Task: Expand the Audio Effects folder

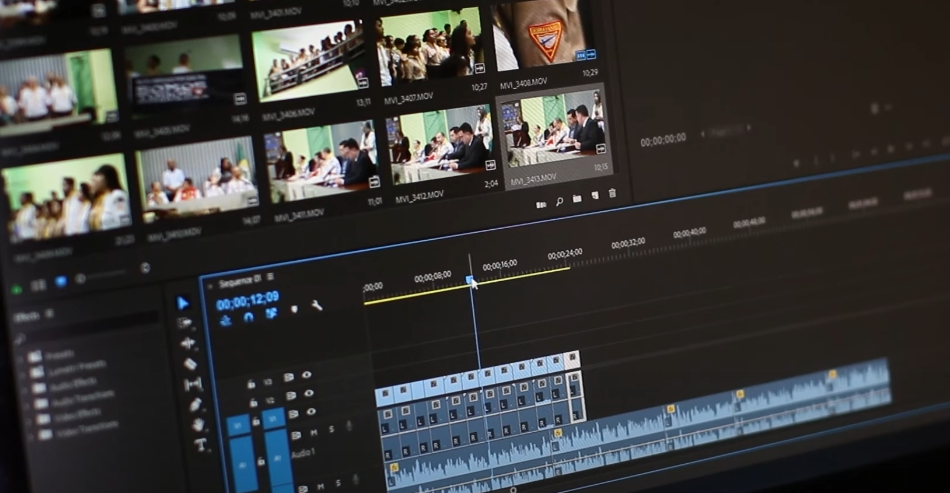Action: pos(27,390)
